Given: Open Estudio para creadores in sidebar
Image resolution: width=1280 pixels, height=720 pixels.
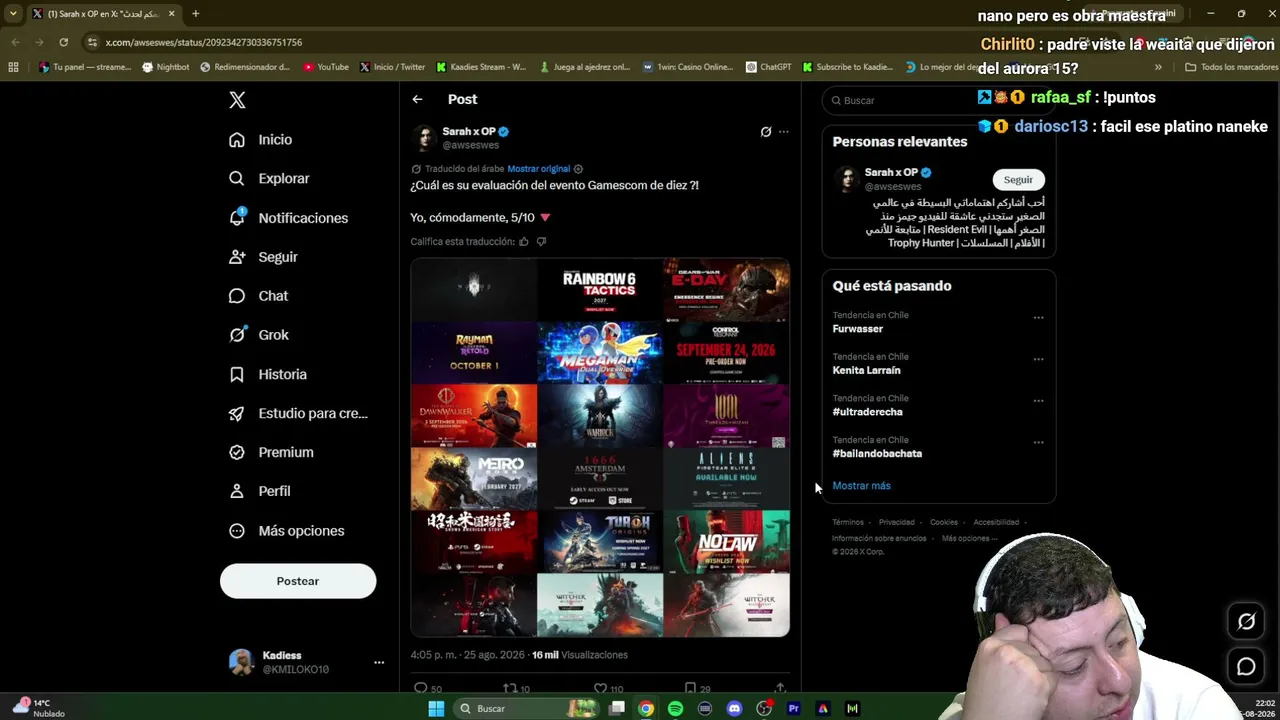Looking at the screenshot, I should pos(298,413).
